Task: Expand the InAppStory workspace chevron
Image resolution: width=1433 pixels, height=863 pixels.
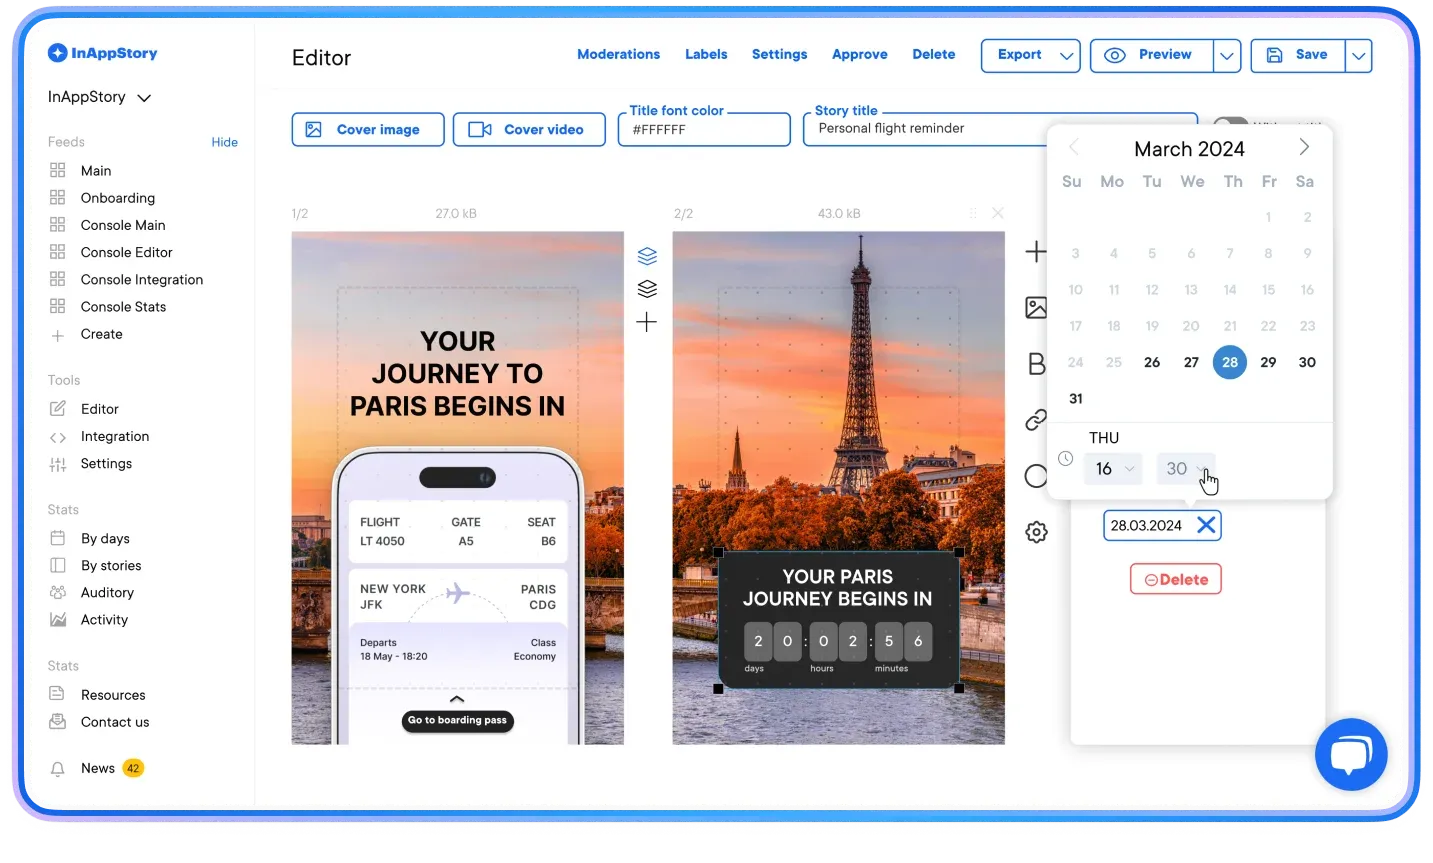Action: pos(143,97)
